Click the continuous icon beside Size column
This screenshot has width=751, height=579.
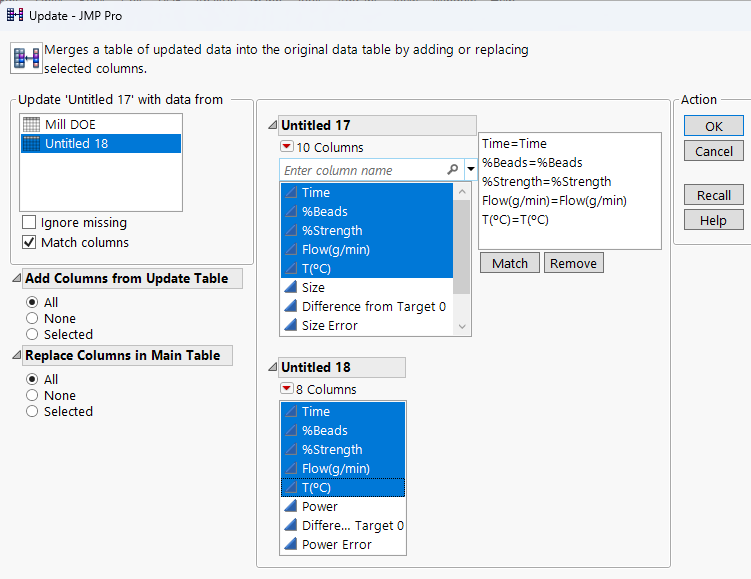pos(290,288)
